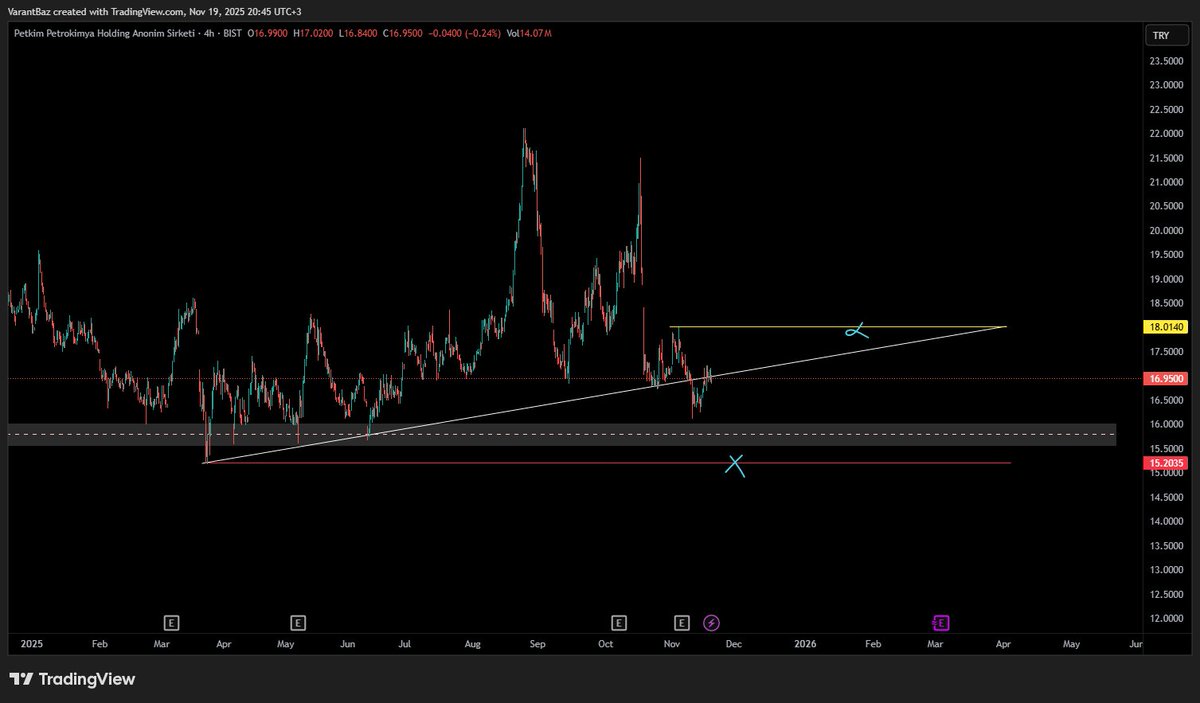Open the purple earnings marker in 2026

click(x=941, y=623)
